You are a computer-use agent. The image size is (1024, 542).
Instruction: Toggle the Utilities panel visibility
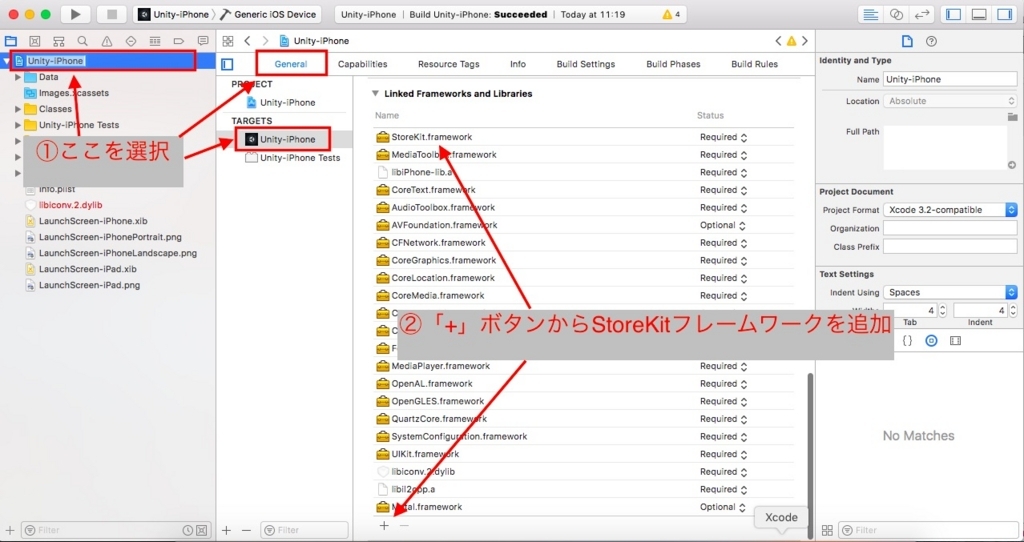click(x=1003, y=14)
